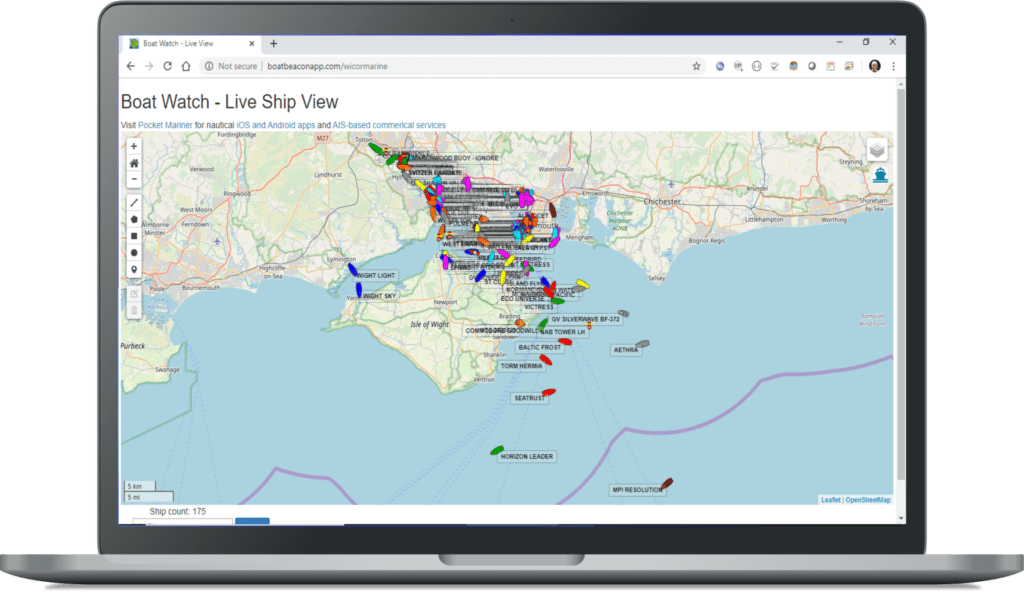This screenshot has width=1024, height=592.
Task: Click the edit layers icon
Action: coord(133,293)
